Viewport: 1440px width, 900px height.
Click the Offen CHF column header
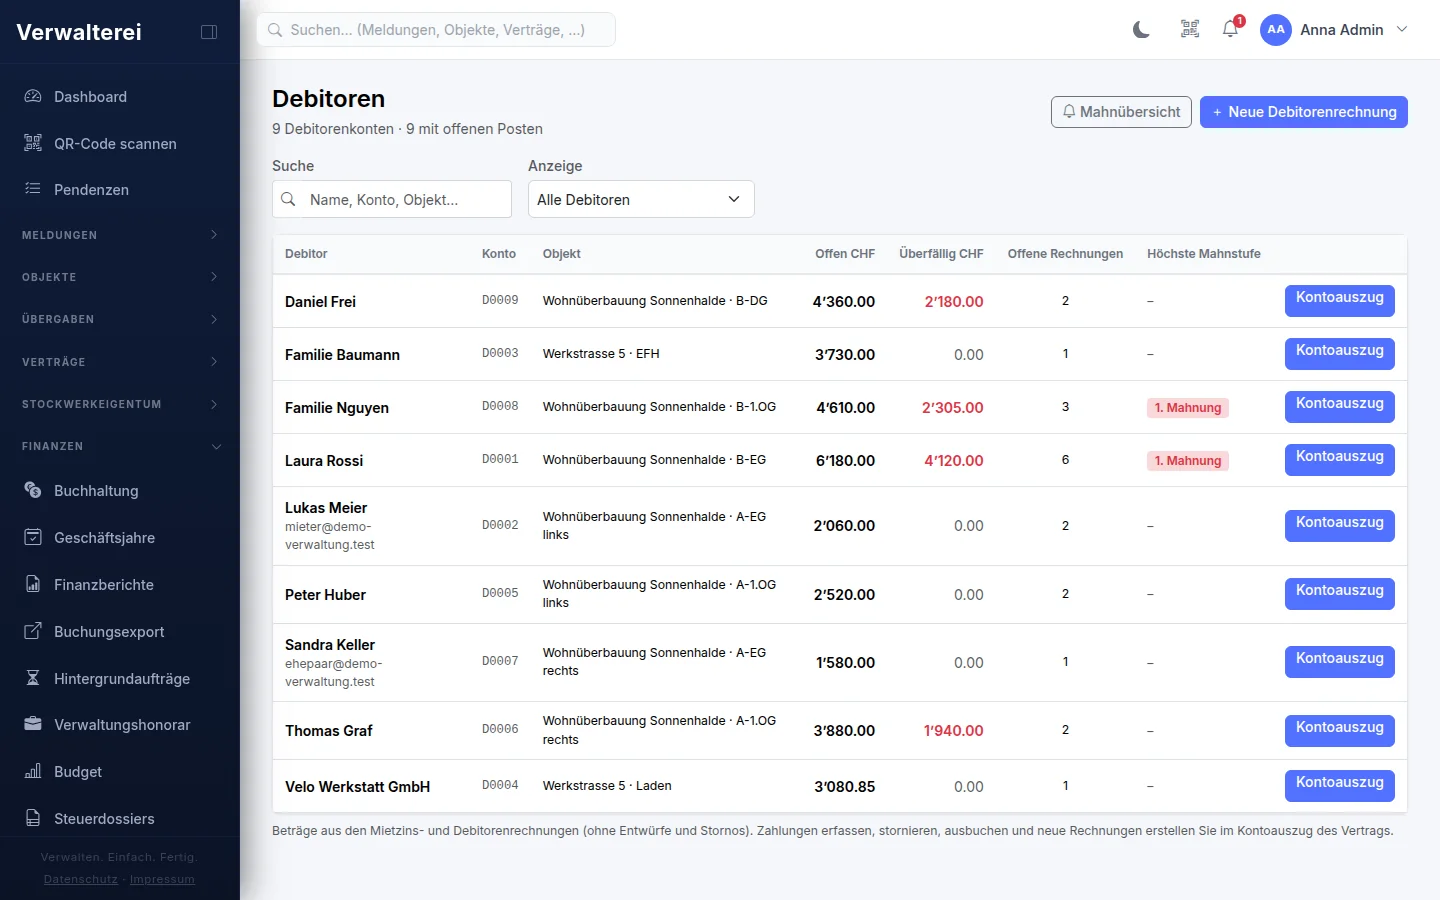point(845,254)
